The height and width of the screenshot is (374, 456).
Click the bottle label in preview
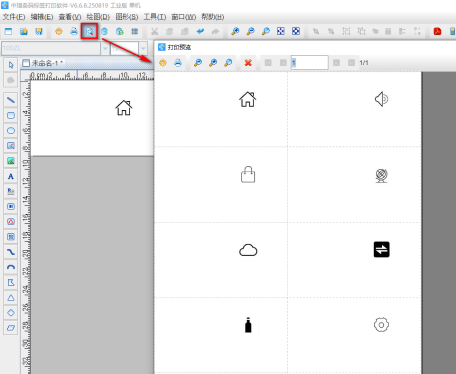(248, 325)
